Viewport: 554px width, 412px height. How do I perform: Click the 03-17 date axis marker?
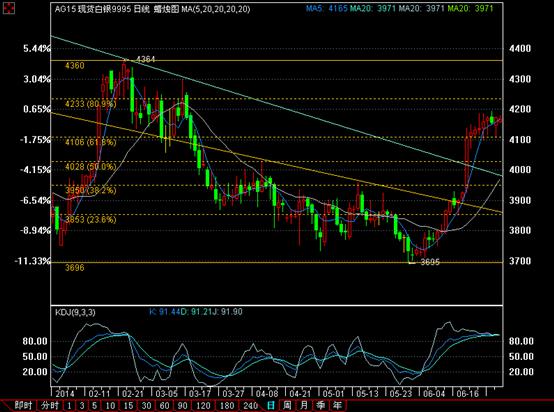200,394
